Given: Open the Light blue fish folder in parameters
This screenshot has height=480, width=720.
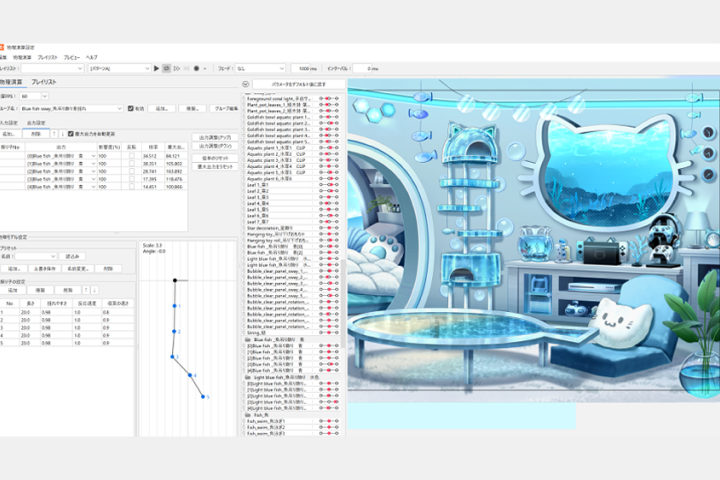Looking at the screenshot, I should point(248,377).
